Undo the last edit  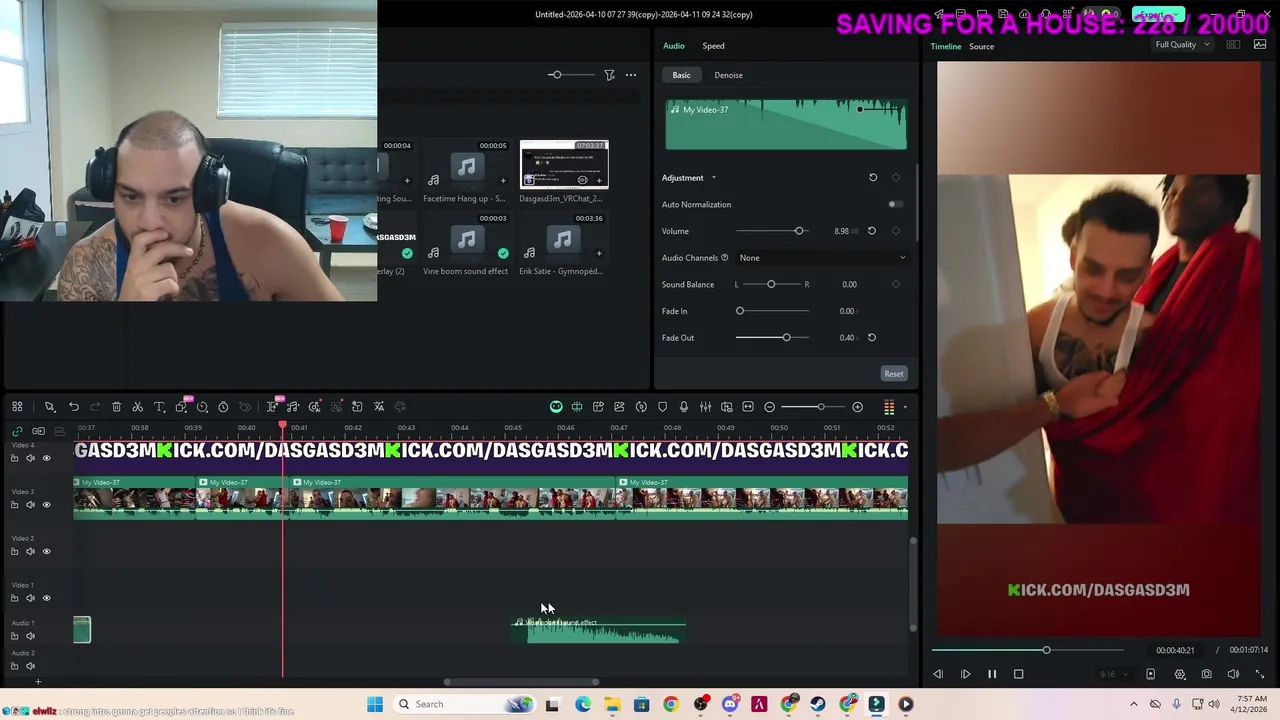74,407
